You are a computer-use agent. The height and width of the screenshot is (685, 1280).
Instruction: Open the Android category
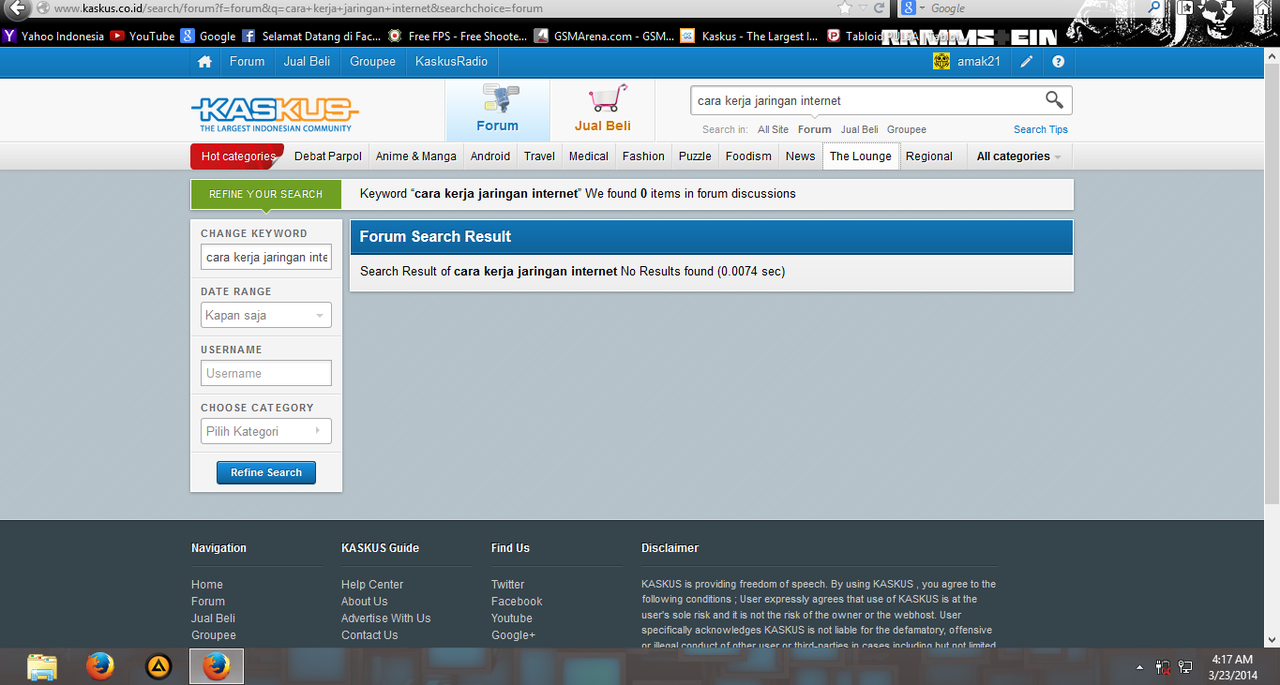pos(490,156)
